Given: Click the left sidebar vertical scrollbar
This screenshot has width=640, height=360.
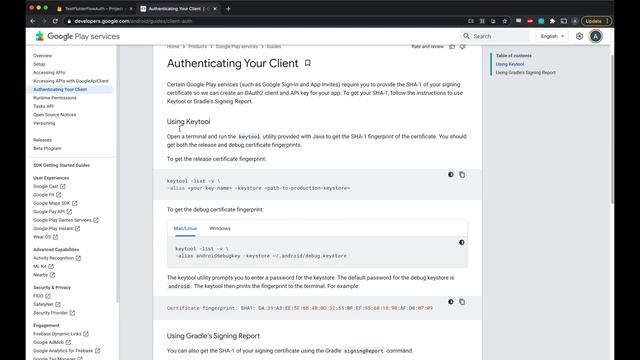Looking at the screenshot, I should click(118, 173).
